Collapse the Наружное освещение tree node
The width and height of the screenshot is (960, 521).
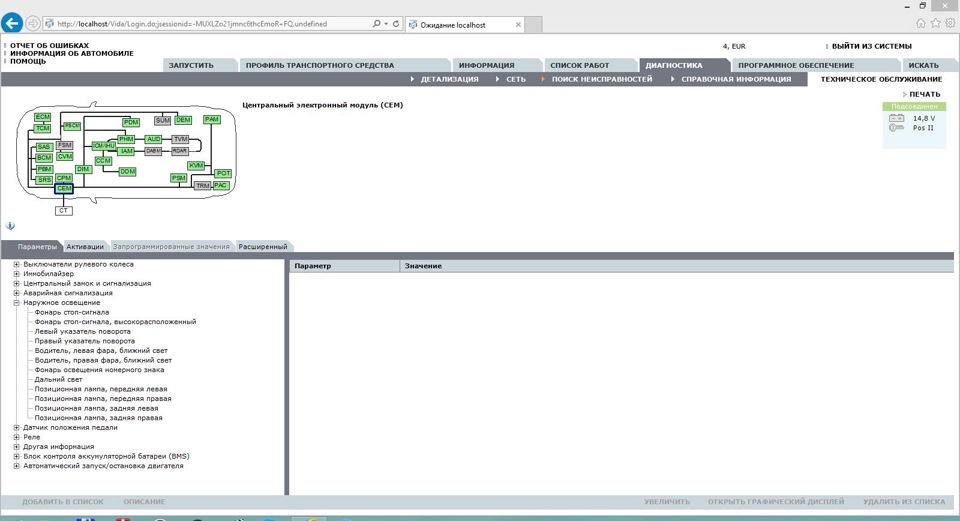[17, 303]
